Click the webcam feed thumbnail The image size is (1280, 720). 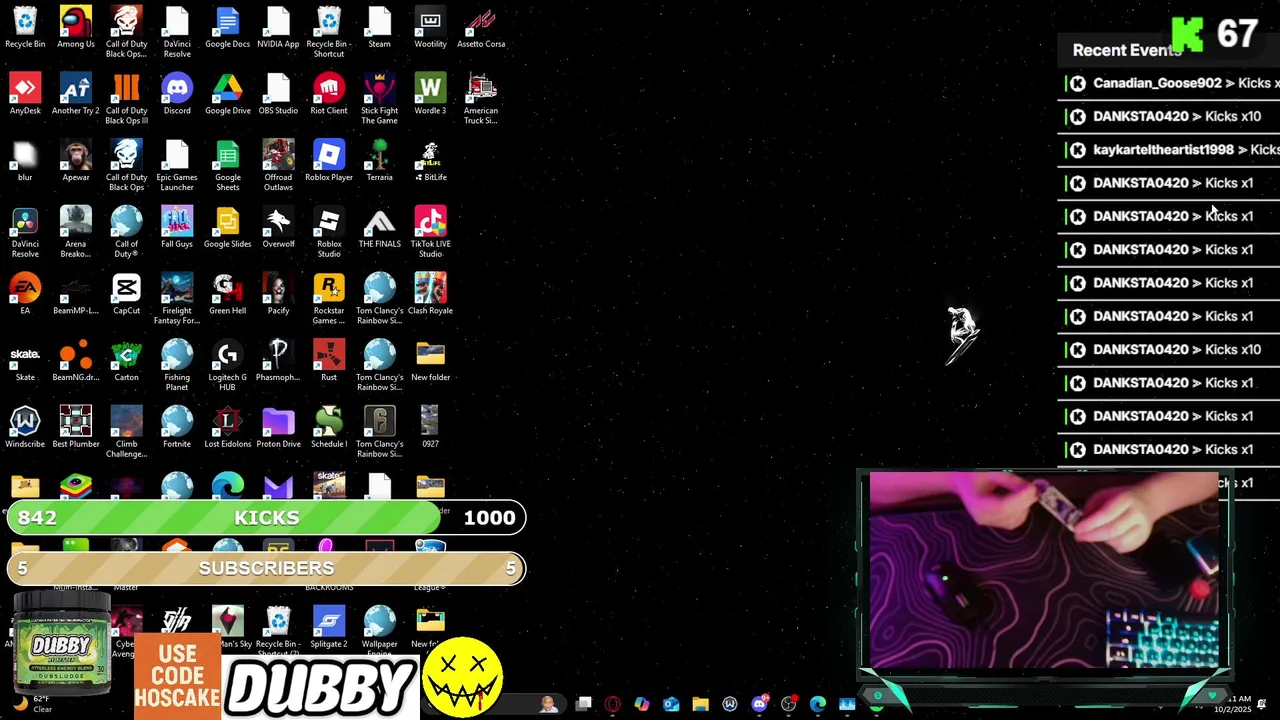pyautogui.click(x=1044, y=570)
